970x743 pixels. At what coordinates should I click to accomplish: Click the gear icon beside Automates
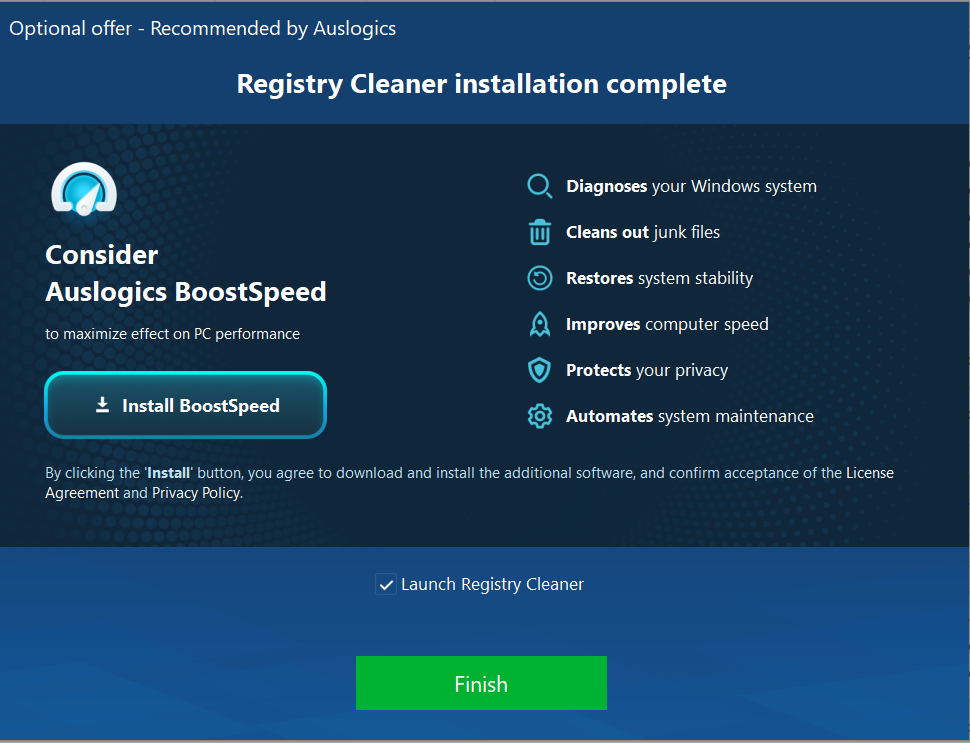click(x=539, y=416)
